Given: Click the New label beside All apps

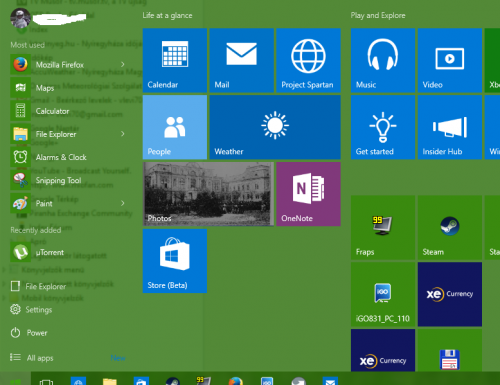Looking at the screenshot, I should 118,358.
